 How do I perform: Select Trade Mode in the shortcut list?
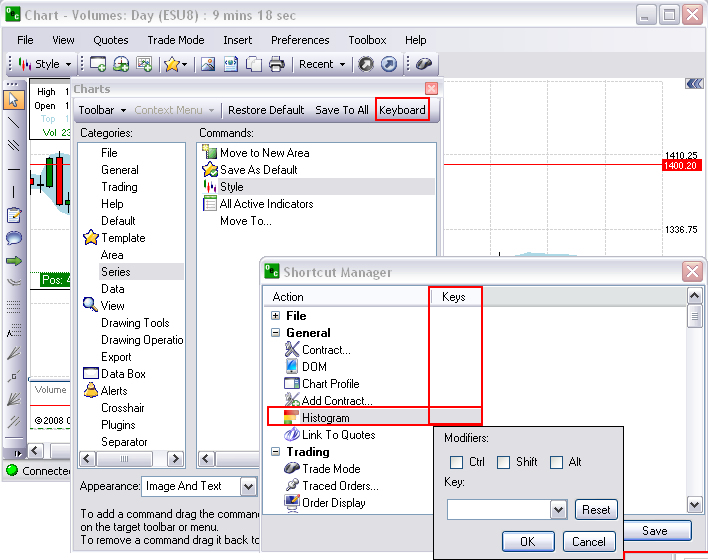coord(330,469)
